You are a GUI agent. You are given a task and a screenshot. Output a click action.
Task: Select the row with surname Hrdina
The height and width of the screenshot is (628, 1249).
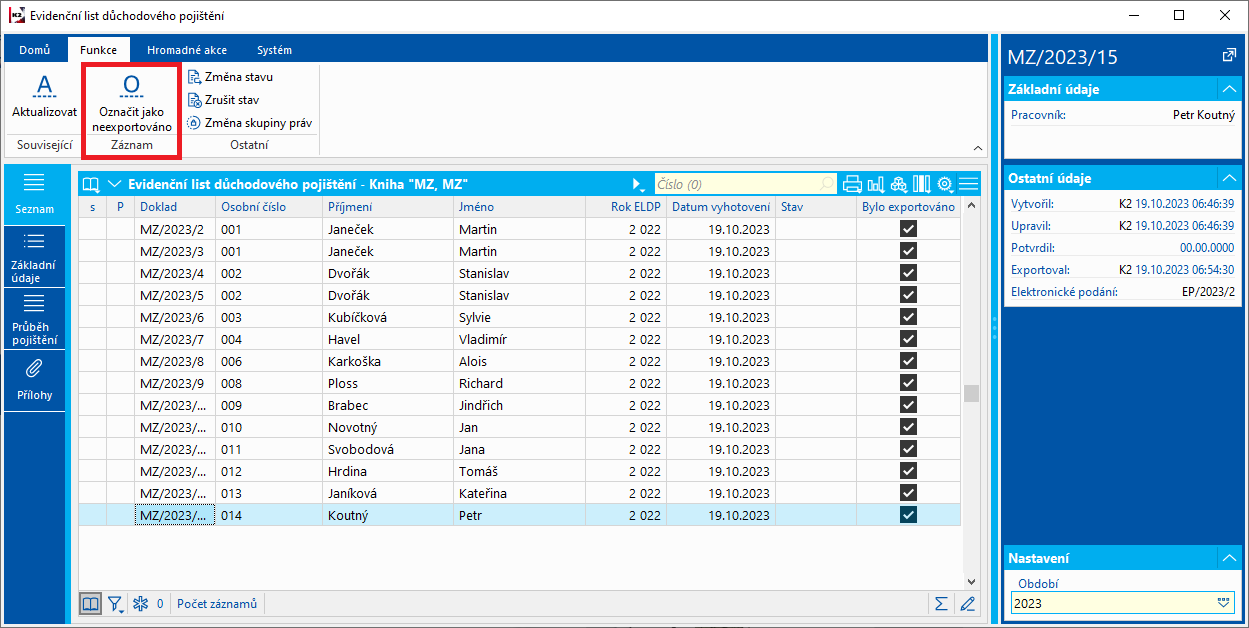click(519, 471)
